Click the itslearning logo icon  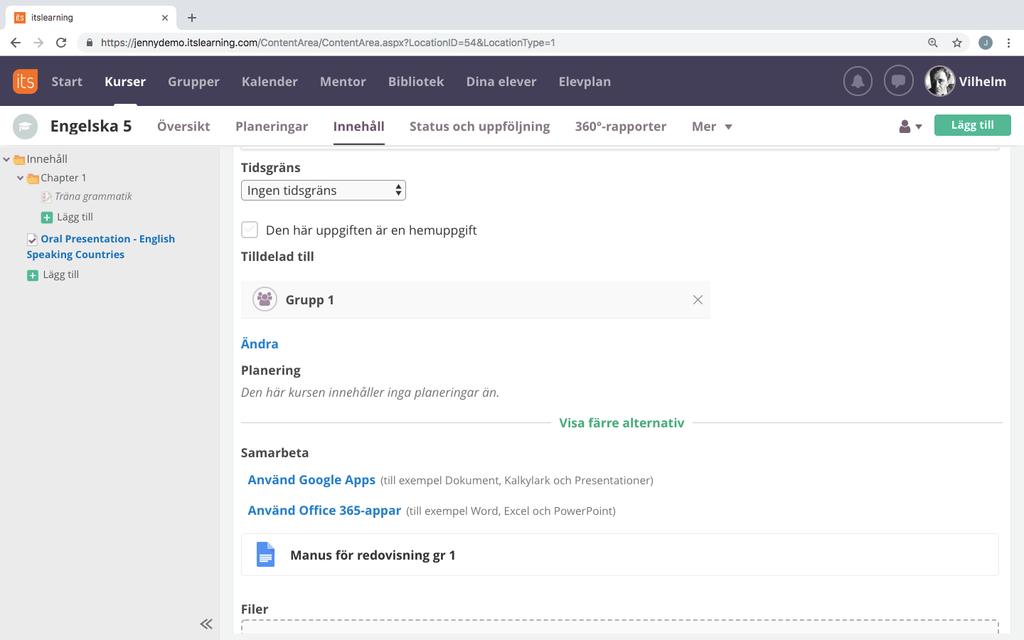pos(25,82)
